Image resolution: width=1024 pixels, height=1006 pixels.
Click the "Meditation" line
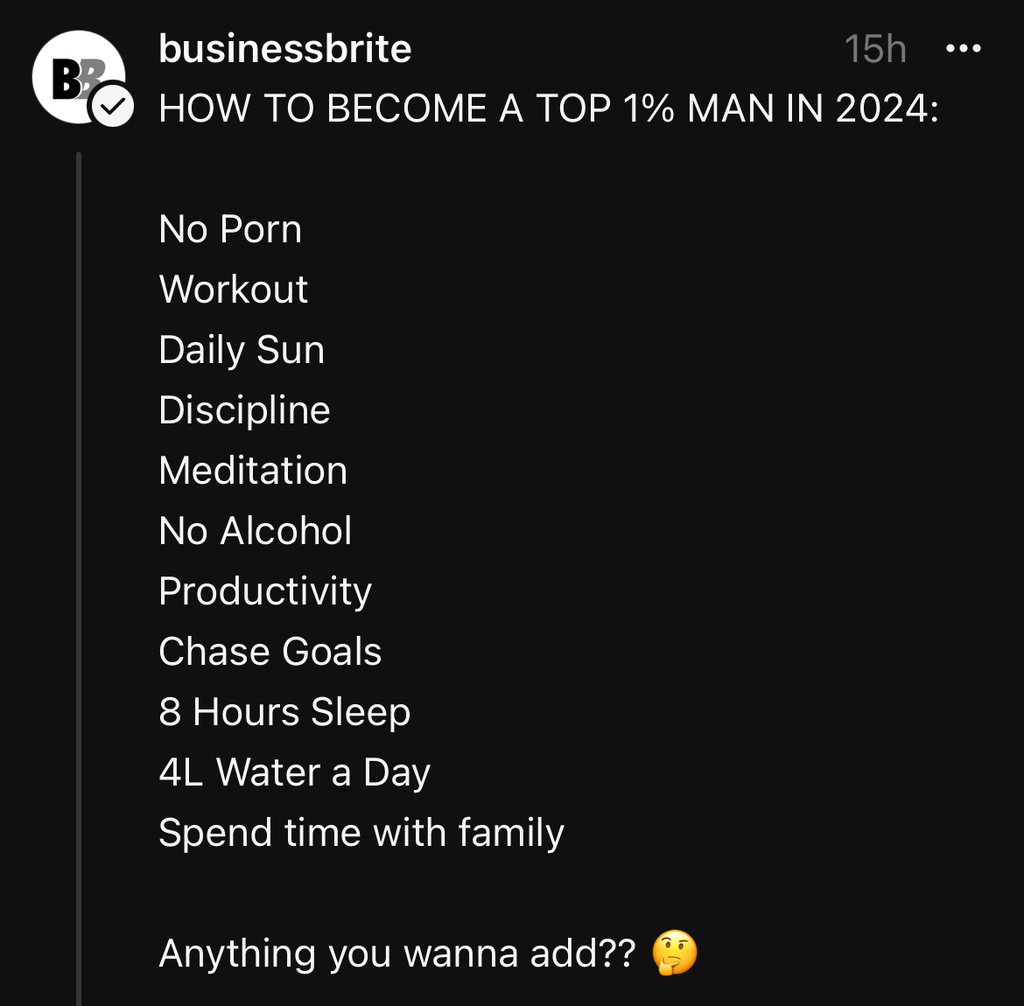click(x=253, y=471)
